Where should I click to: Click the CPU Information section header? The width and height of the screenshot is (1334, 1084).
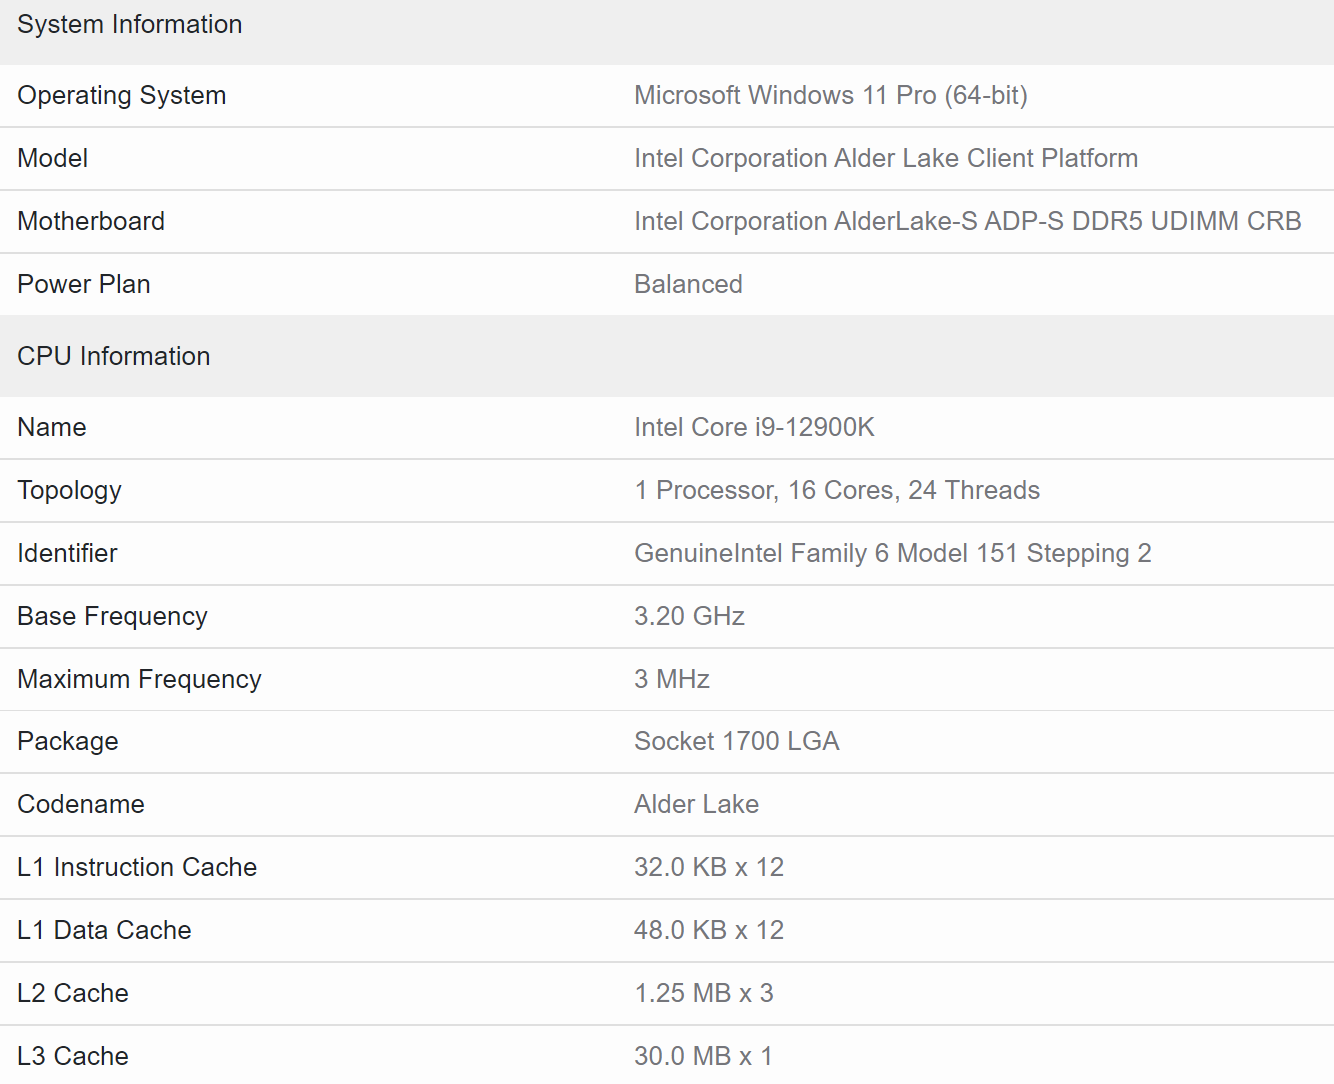113,356
